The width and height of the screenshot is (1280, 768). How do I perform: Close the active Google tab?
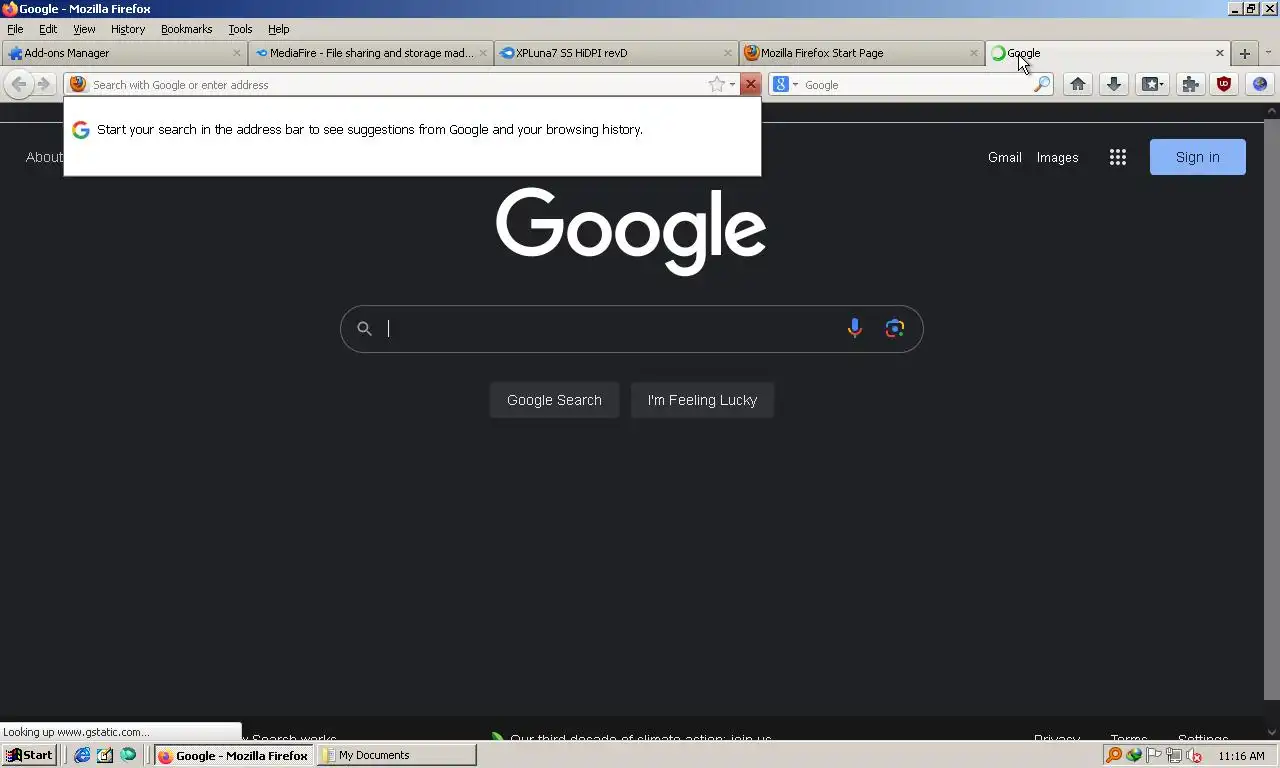(1220, 53)
